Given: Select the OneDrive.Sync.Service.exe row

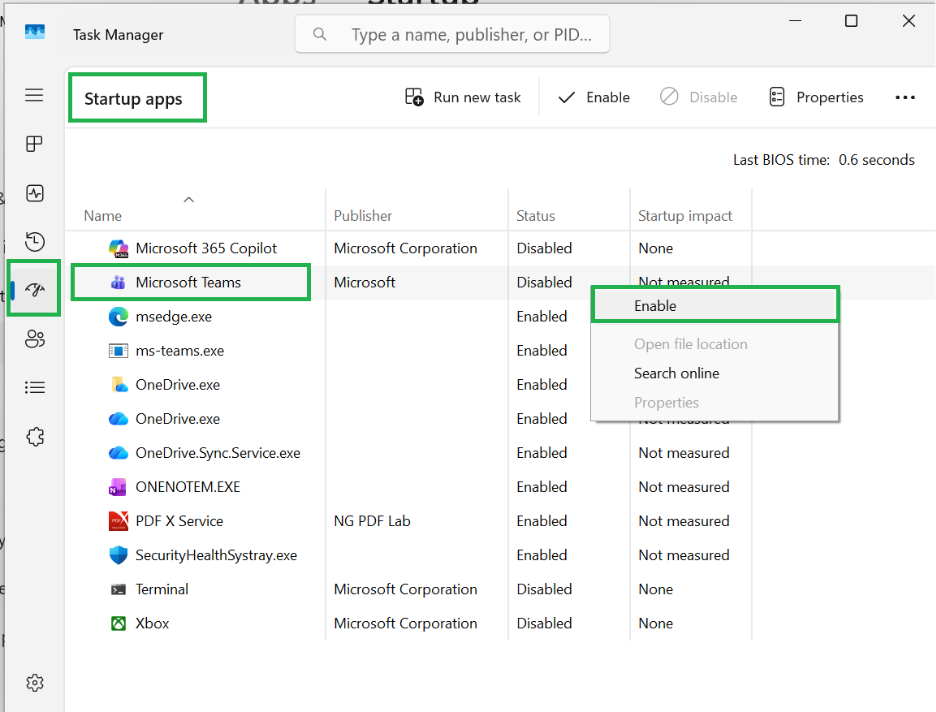Looking at the screenshot, I should point(408,453).
